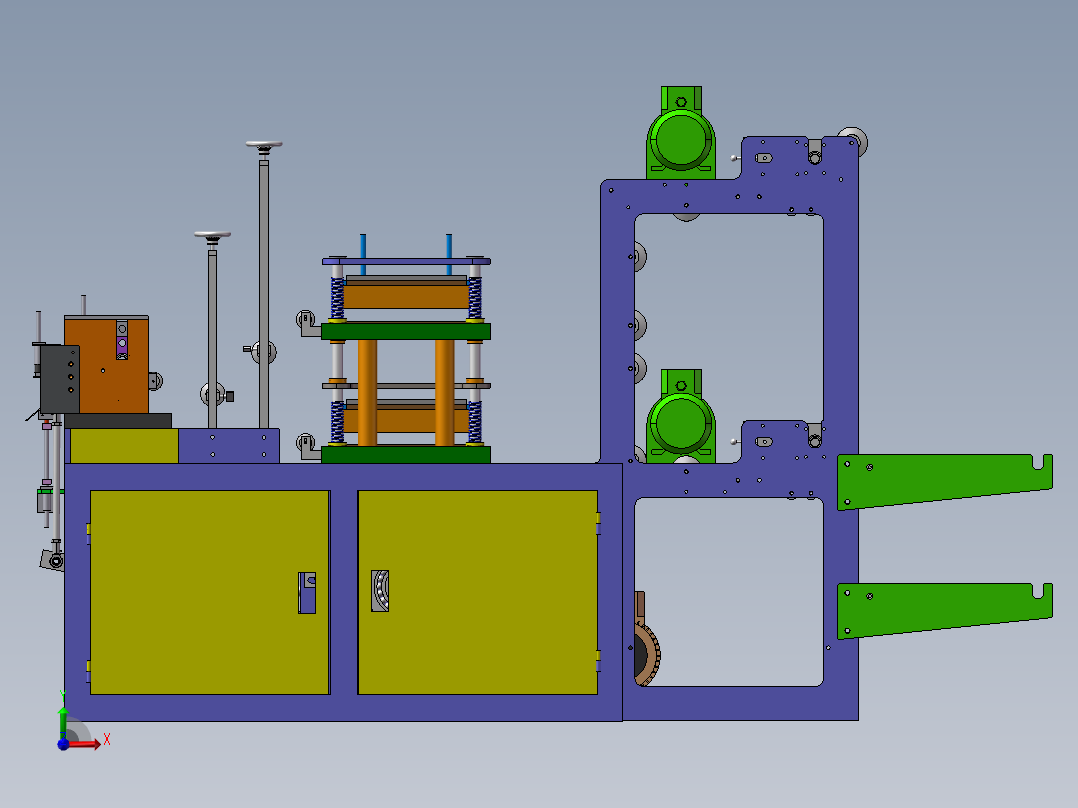
Task: Click the red X axis of the triad
Action: click(x=84, y=744)
